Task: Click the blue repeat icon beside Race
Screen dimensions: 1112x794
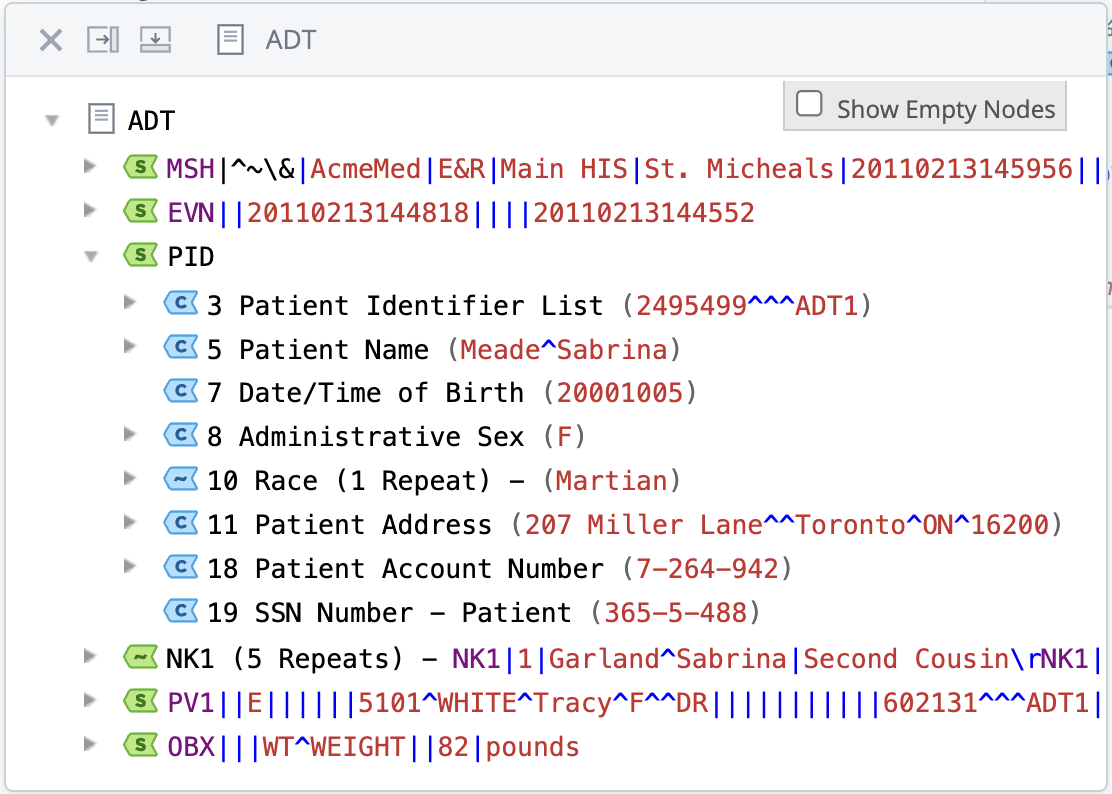Action: pos(181,480)
